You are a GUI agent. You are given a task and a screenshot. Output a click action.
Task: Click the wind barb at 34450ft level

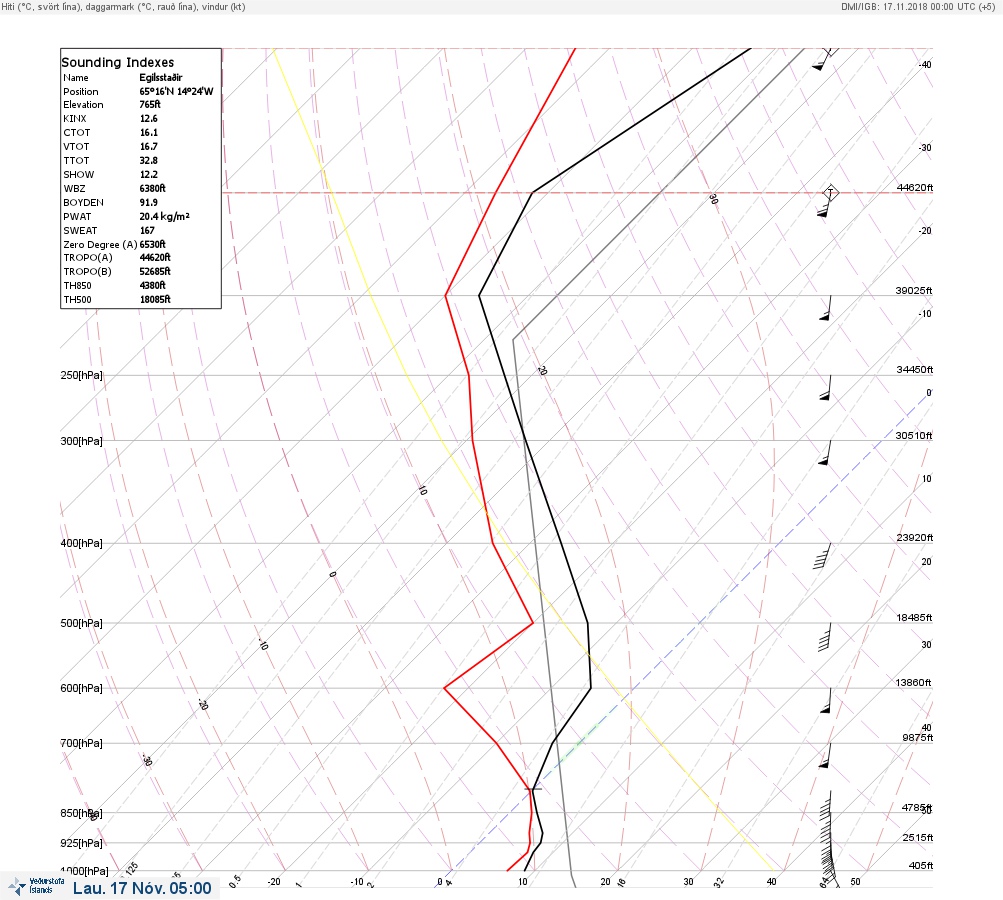826,388
